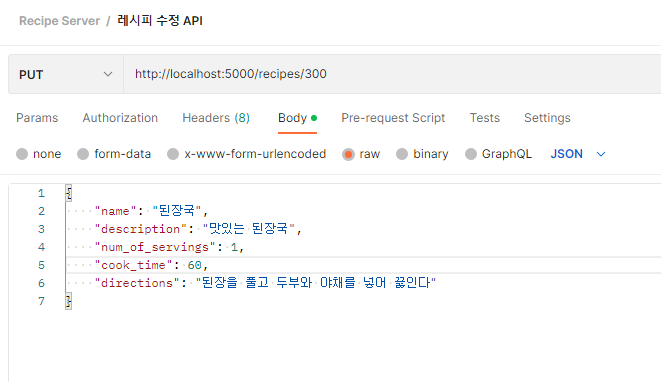Select the none body type
Viewport: 661px width, 382px height.
tap(39, 154)
